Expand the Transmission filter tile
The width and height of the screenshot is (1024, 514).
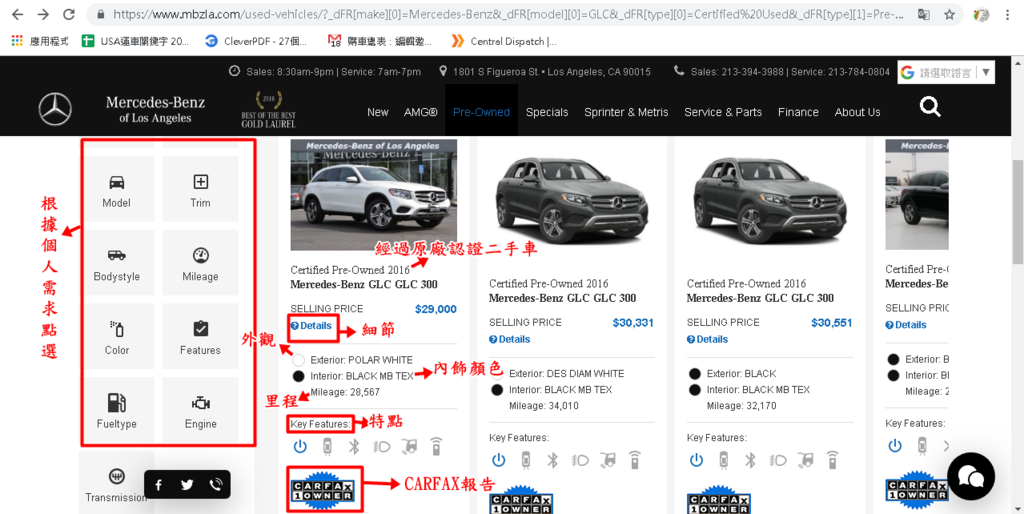(x=116, y=483)
